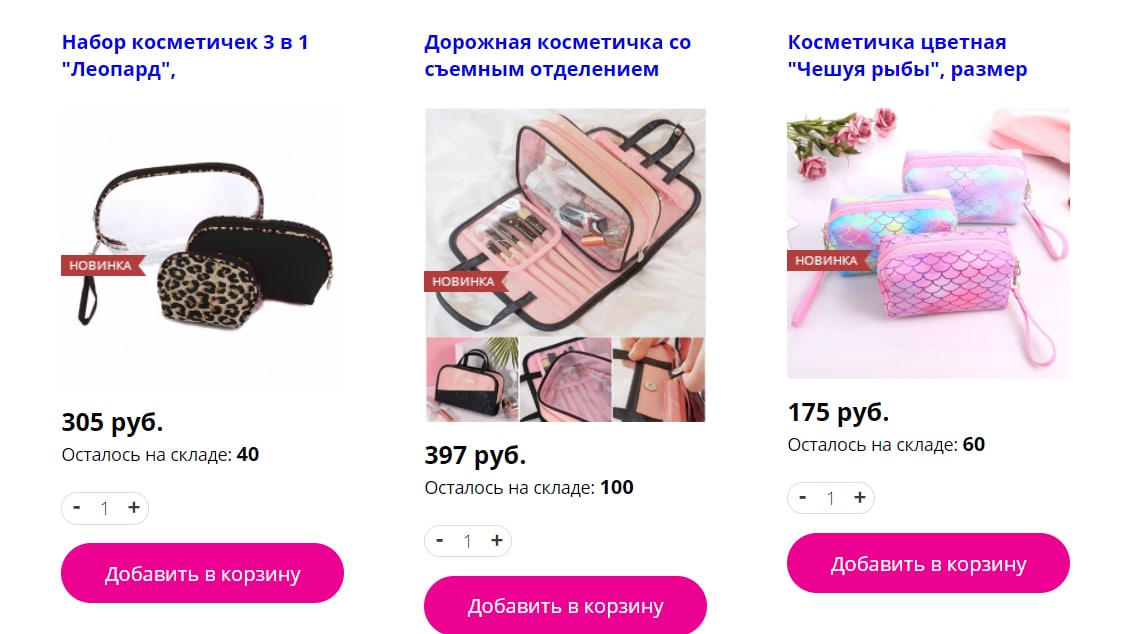1145x634 pixels.
Task: Click the mermaid scale bags product image
Action: tap(928, 243)
